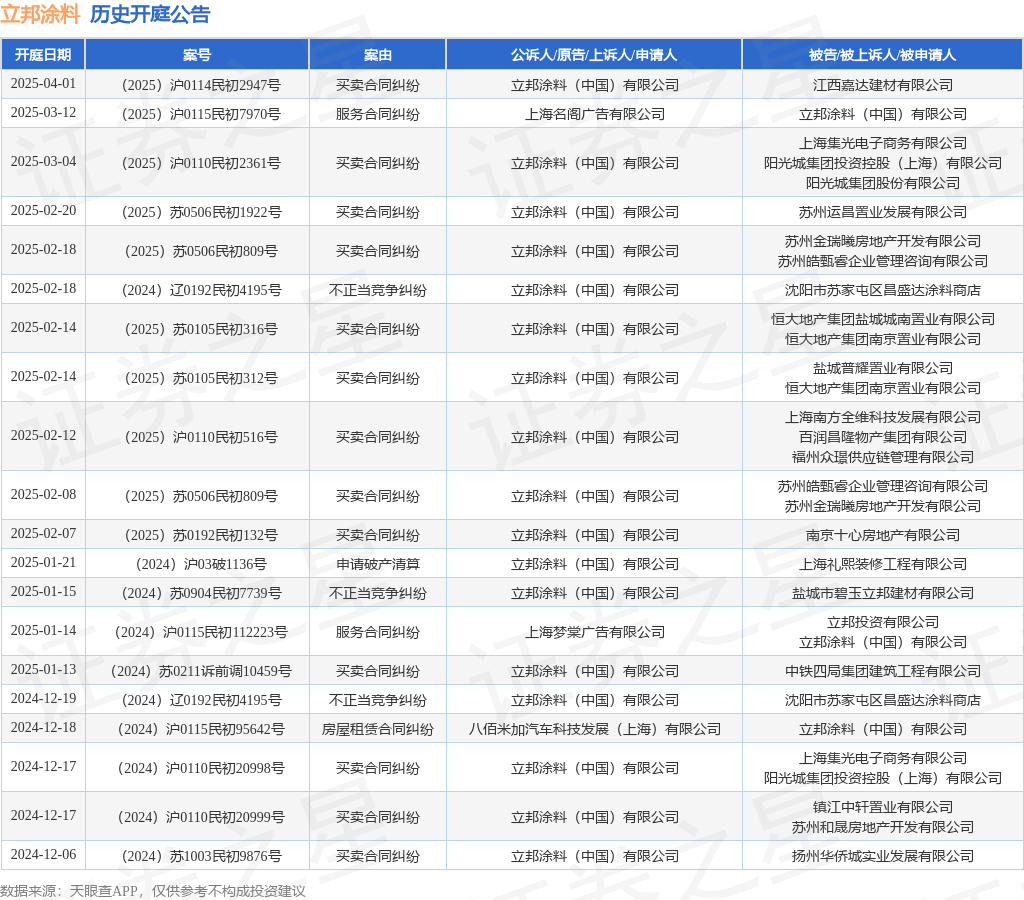Click defendant 南京十心房地产有限公司
The width and height of the screenshot is (1024, 900).
pyautogui.click(x=882, y=536)
